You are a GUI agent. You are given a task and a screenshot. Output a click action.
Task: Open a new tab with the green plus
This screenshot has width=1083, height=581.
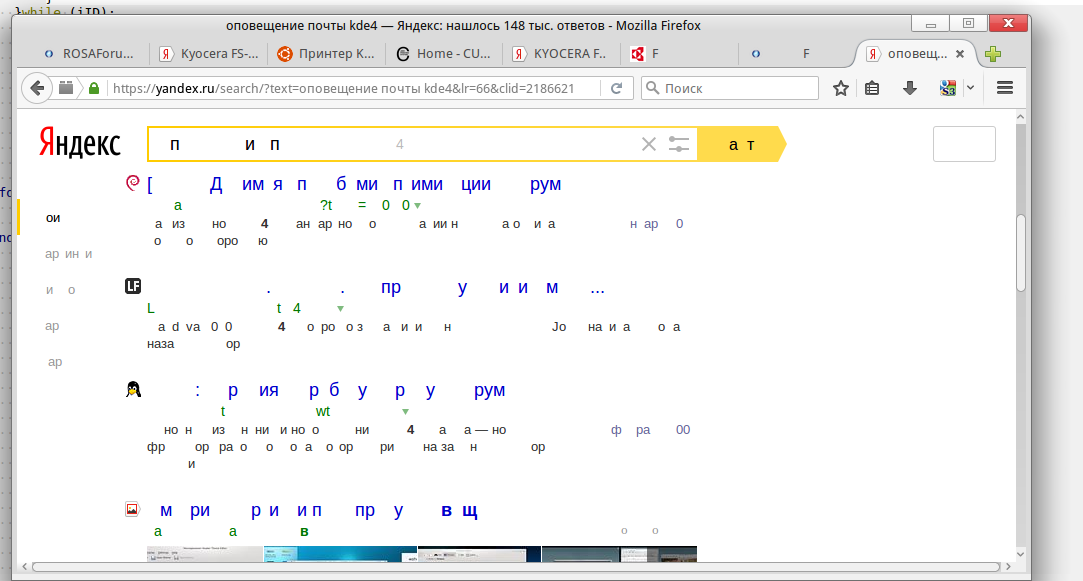(993, 54)
